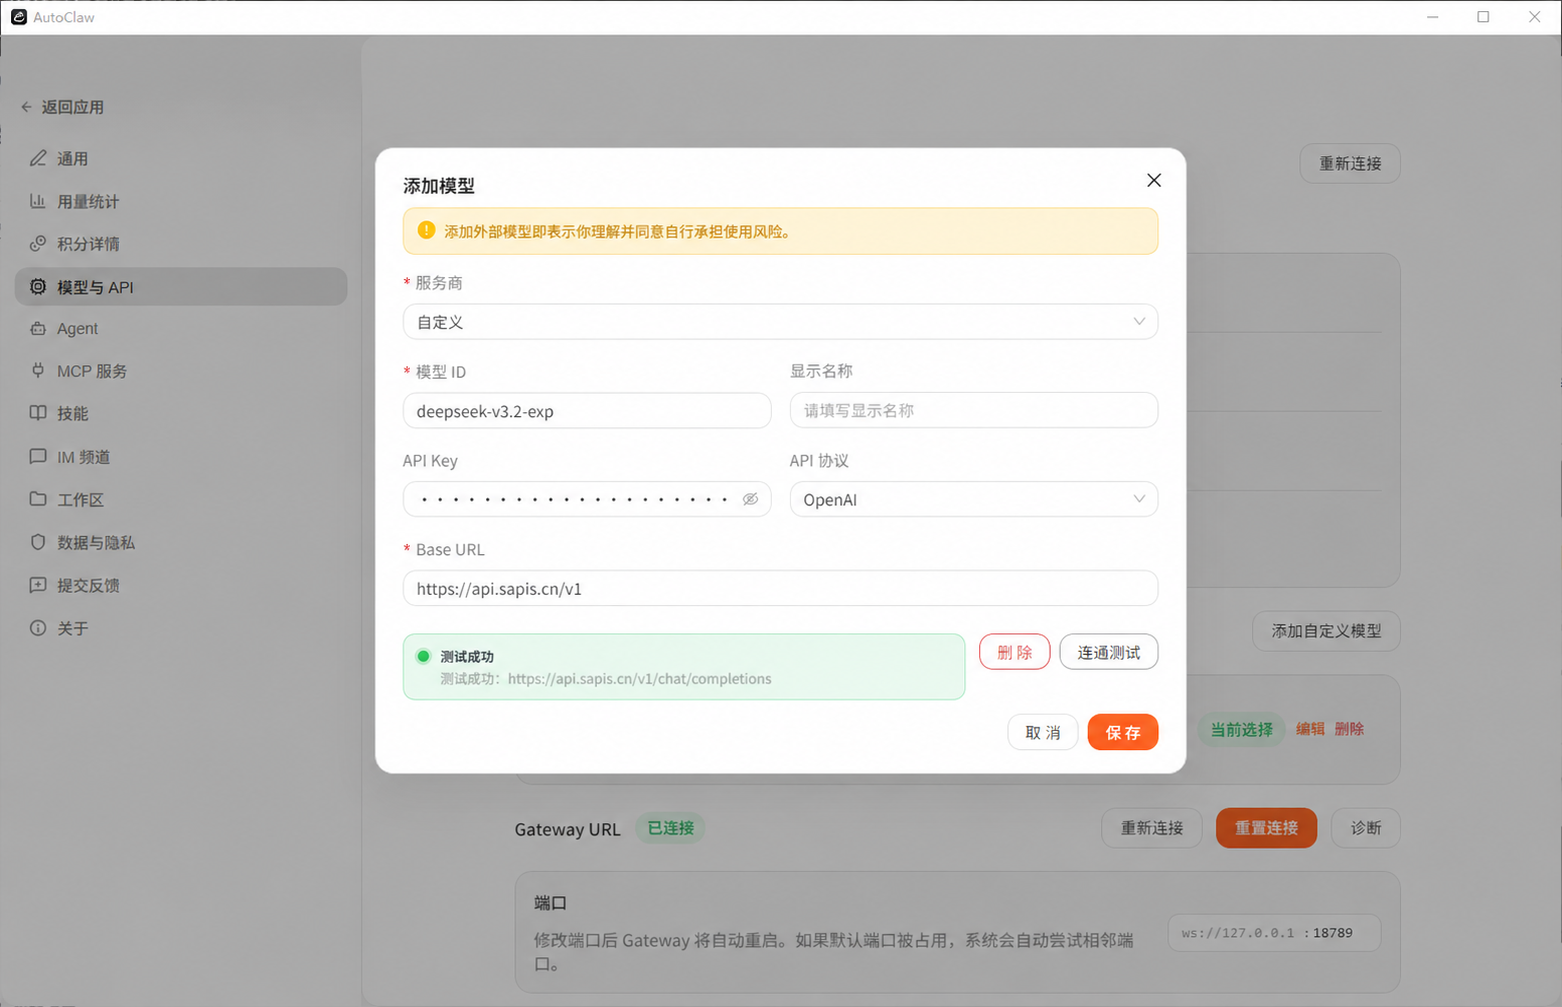This screenshot has width=1562, height=1007.
Task: Click the 编辑 link beside 当前选择
Action: [x=1310, y=729]
